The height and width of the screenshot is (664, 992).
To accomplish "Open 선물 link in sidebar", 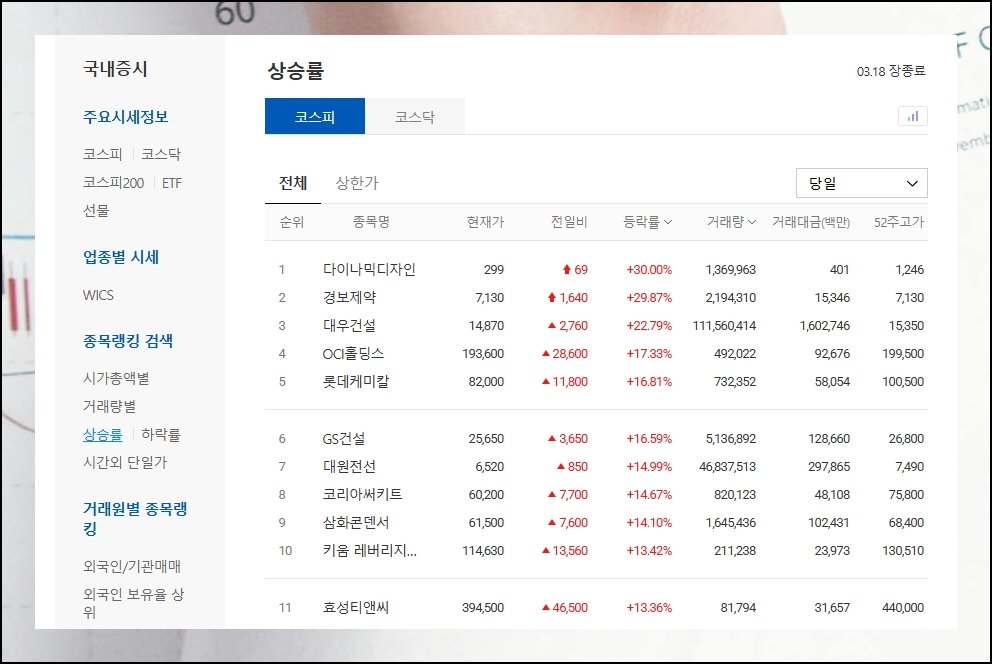I will click(x=96, y=211).
